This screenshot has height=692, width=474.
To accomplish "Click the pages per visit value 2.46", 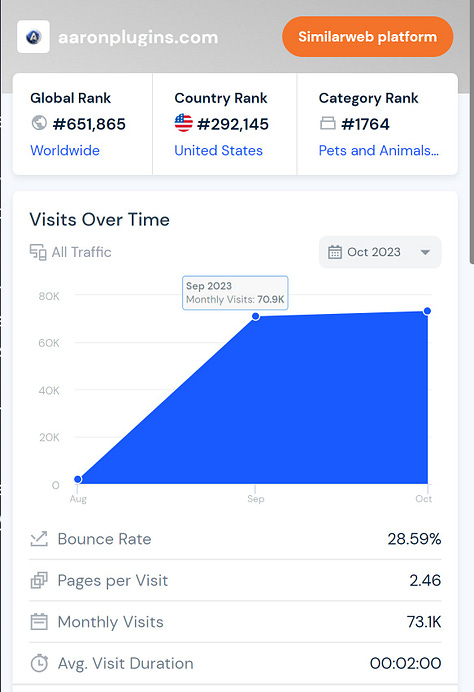I will coord(425,580).
